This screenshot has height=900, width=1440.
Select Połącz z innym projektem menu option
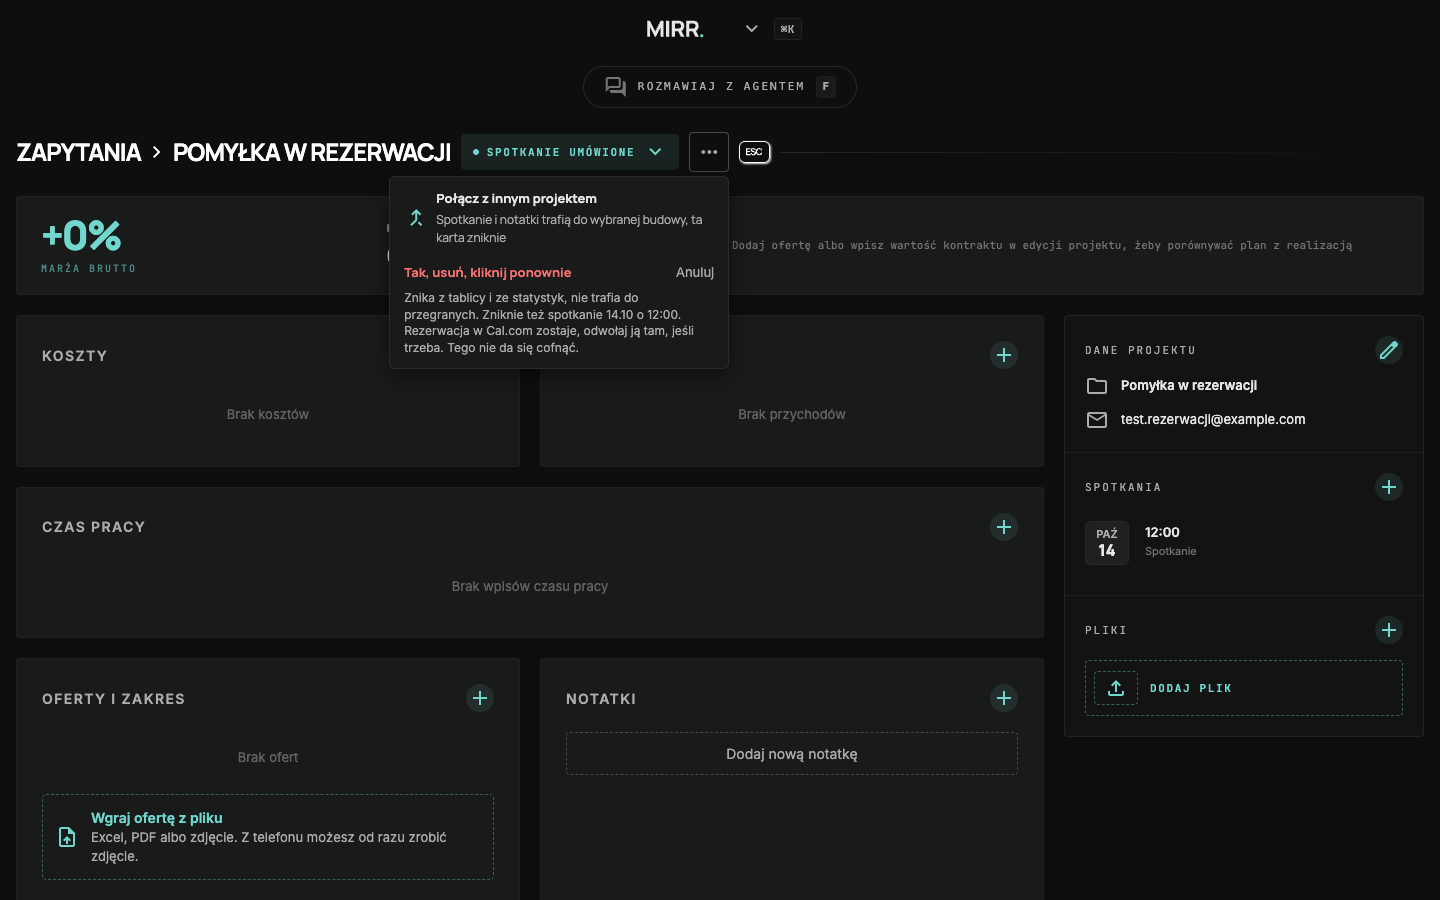tap(559, 218)
